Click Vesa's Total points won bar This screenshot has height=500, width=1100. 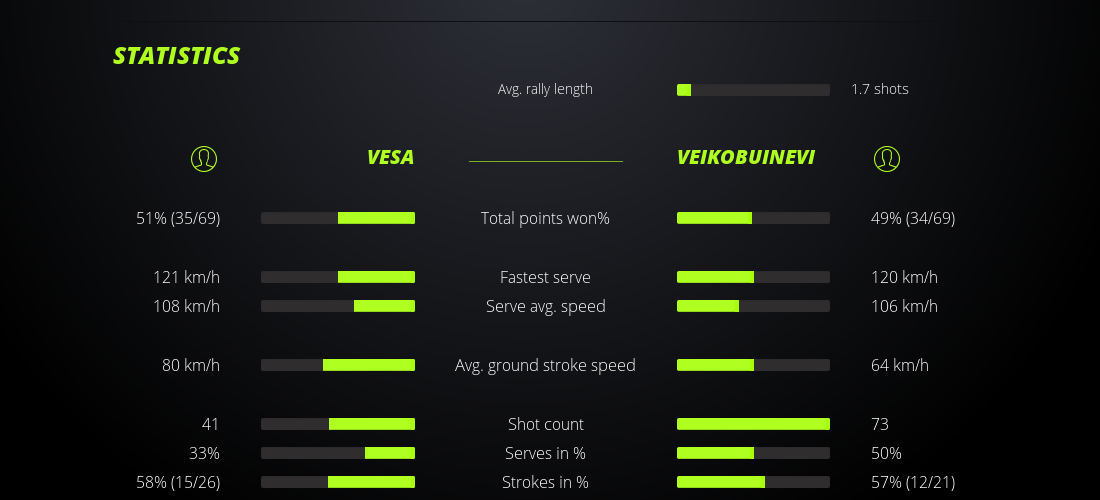point(338,218)
